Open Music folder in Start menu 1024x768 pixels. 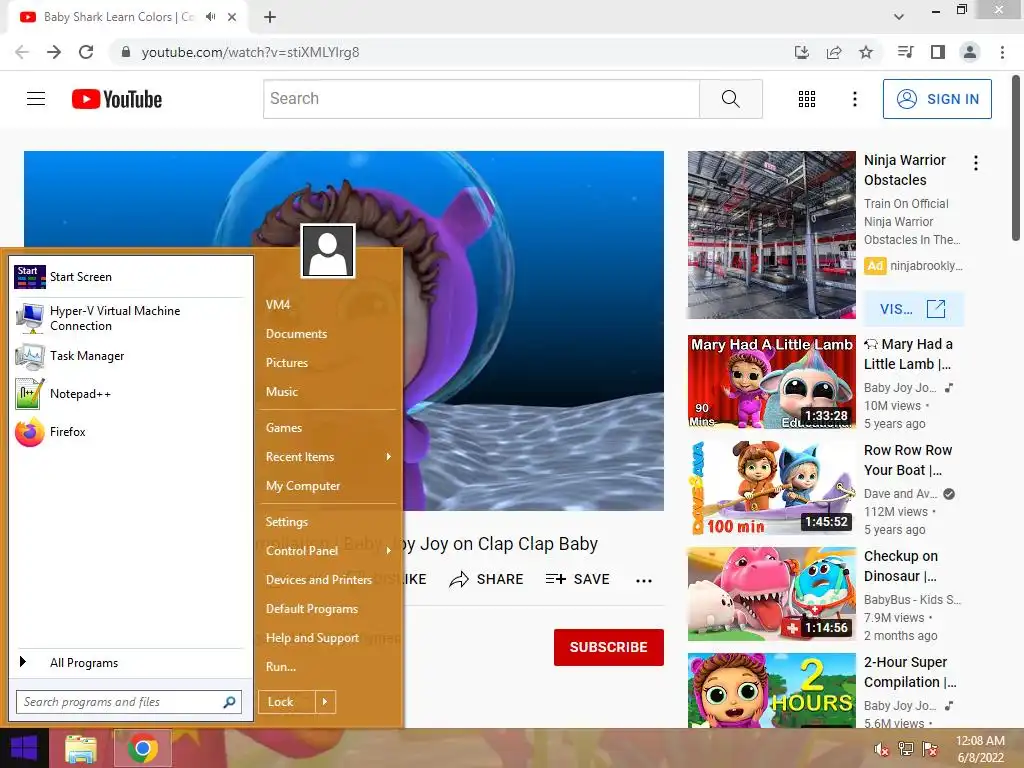click(282, 392)
